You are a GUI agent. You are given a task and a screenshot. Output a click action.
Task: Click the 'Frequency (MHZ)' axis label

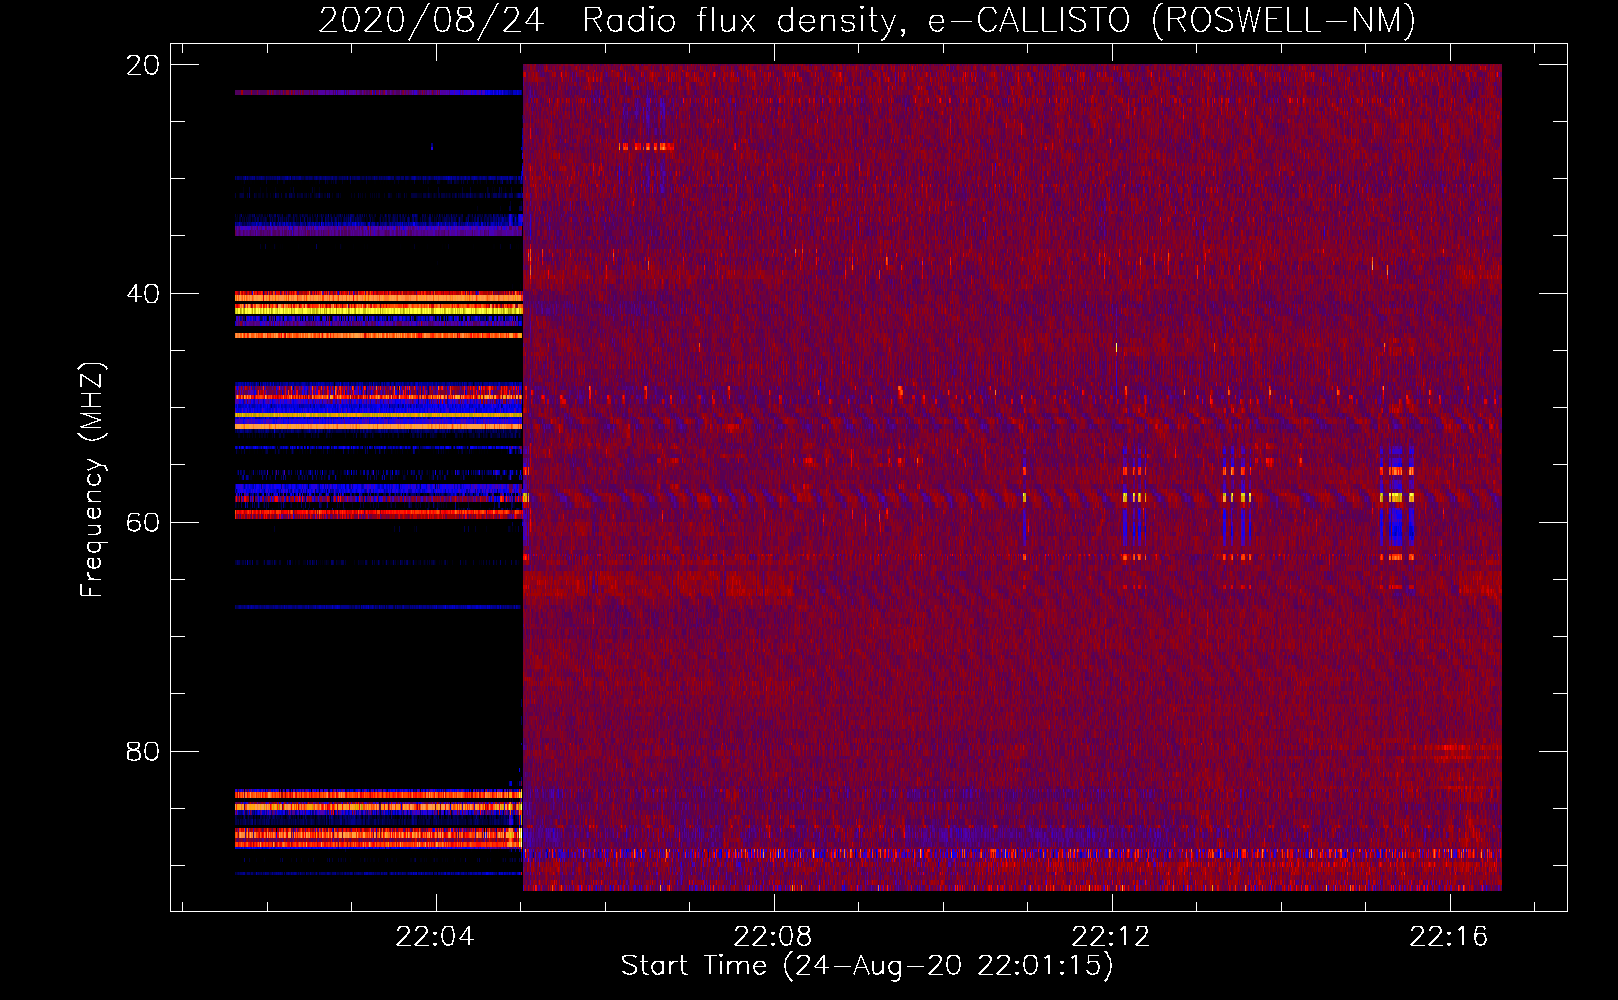92,479
